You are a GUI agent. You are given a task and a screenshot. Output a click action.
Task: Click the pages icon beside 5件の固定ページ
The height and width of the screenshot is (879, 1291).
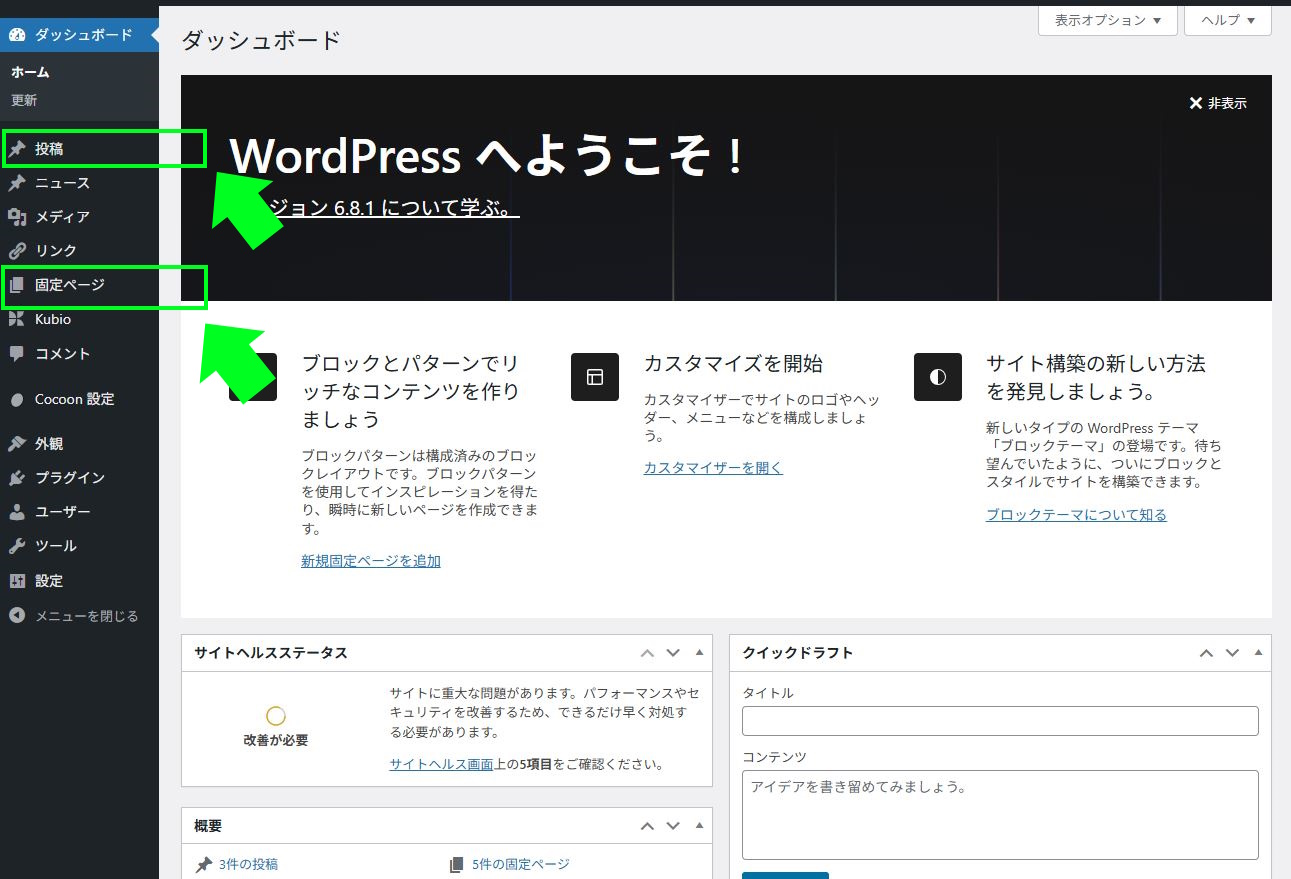457,865
